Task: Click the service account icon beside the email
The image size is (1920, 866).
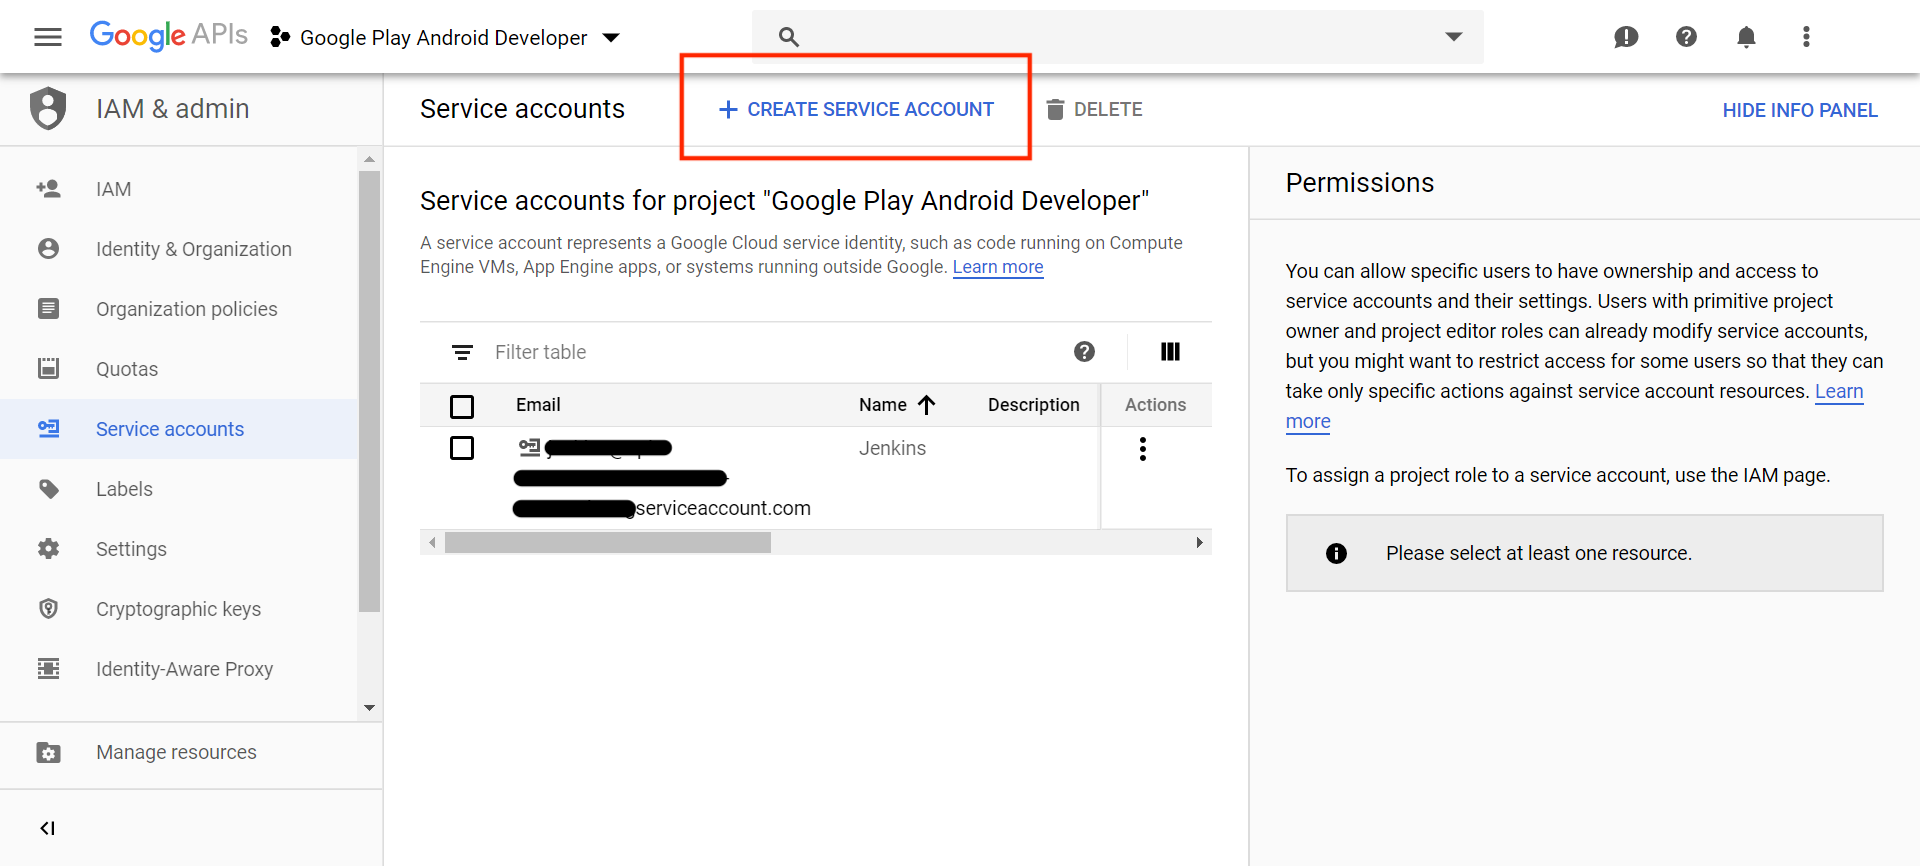Action: [x=529, y=447]
